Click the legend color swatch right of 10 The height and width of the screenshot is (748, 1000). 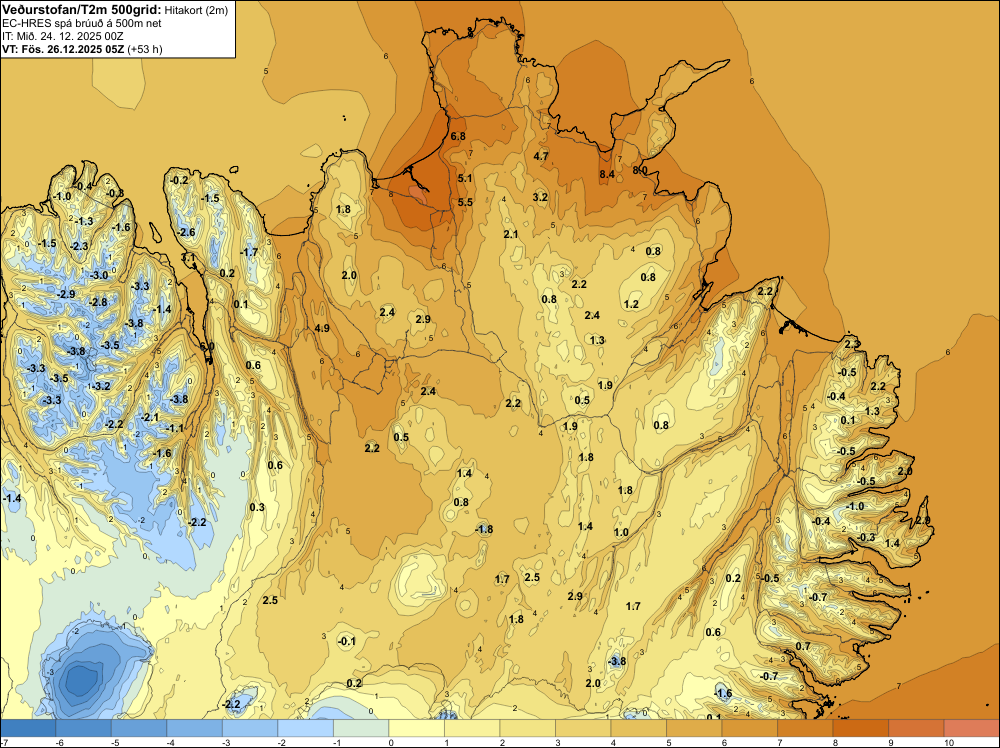(x=971, y=728)
